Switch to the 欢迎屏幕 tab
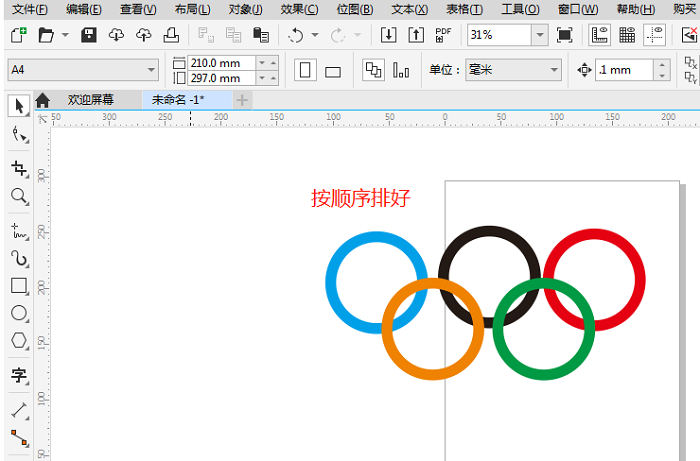This screenshot has height=461, width=700. (90, 100)
